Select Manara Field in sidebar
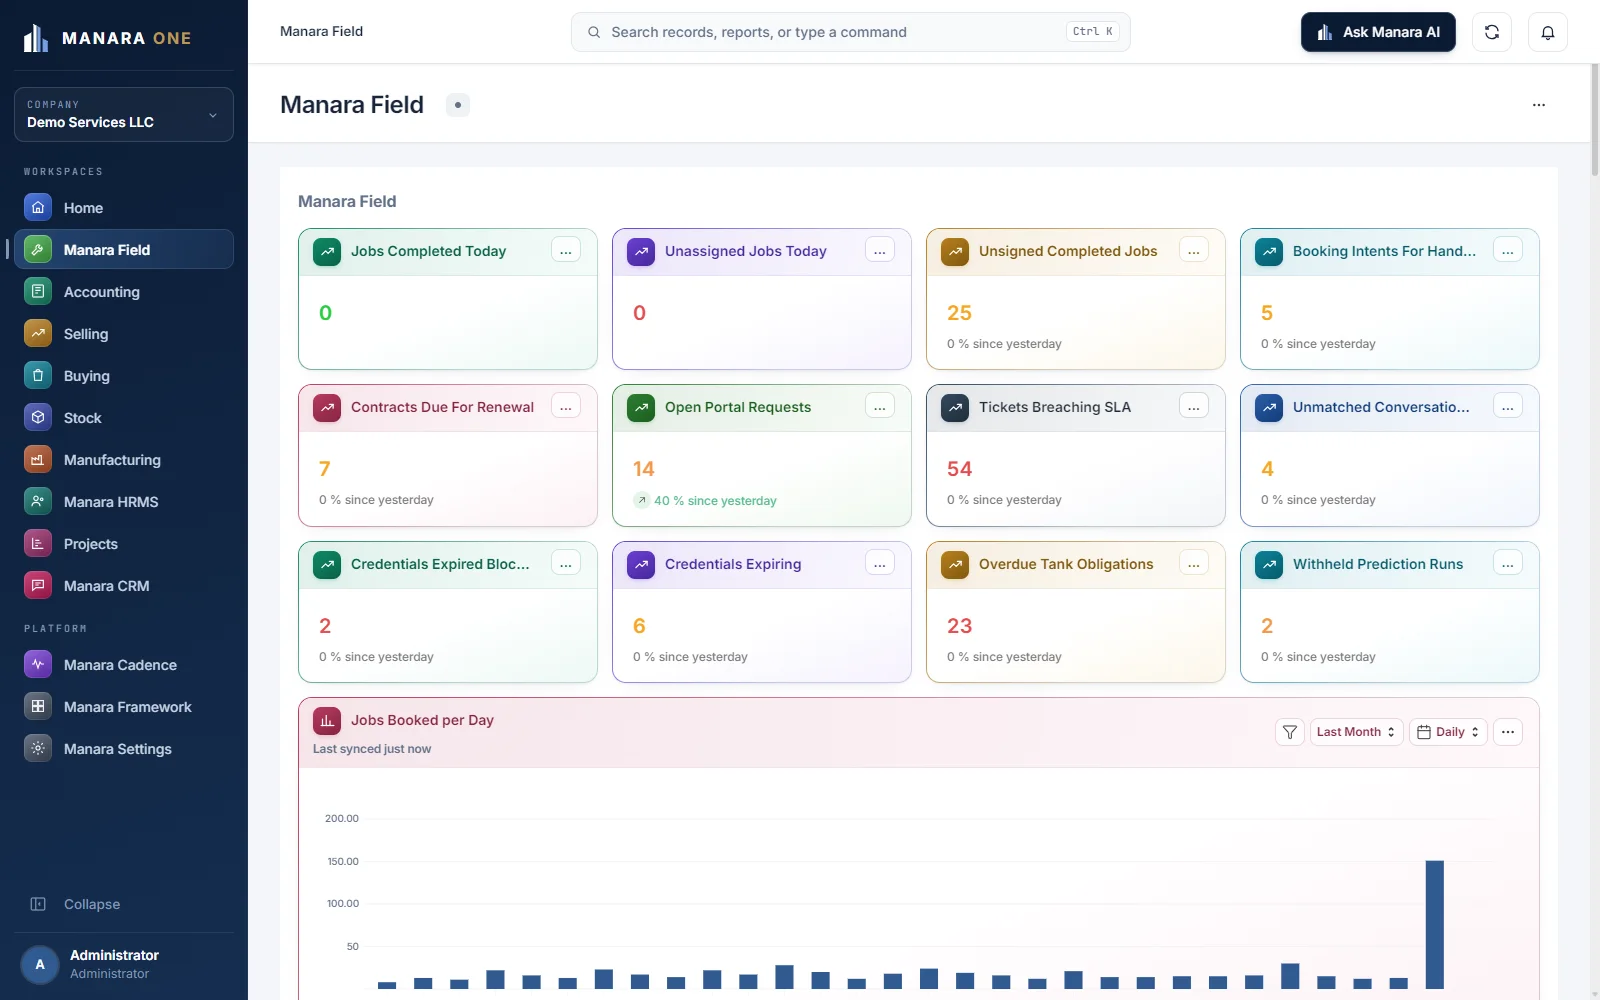This screenshot has height=1000, width=1600. tap(124, 249)
